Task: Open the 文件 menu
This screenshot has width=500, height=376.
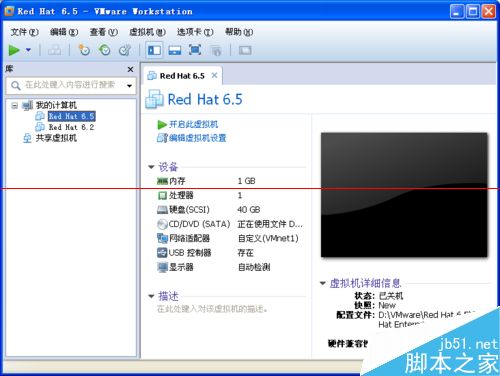Action: tap(24, 32)
